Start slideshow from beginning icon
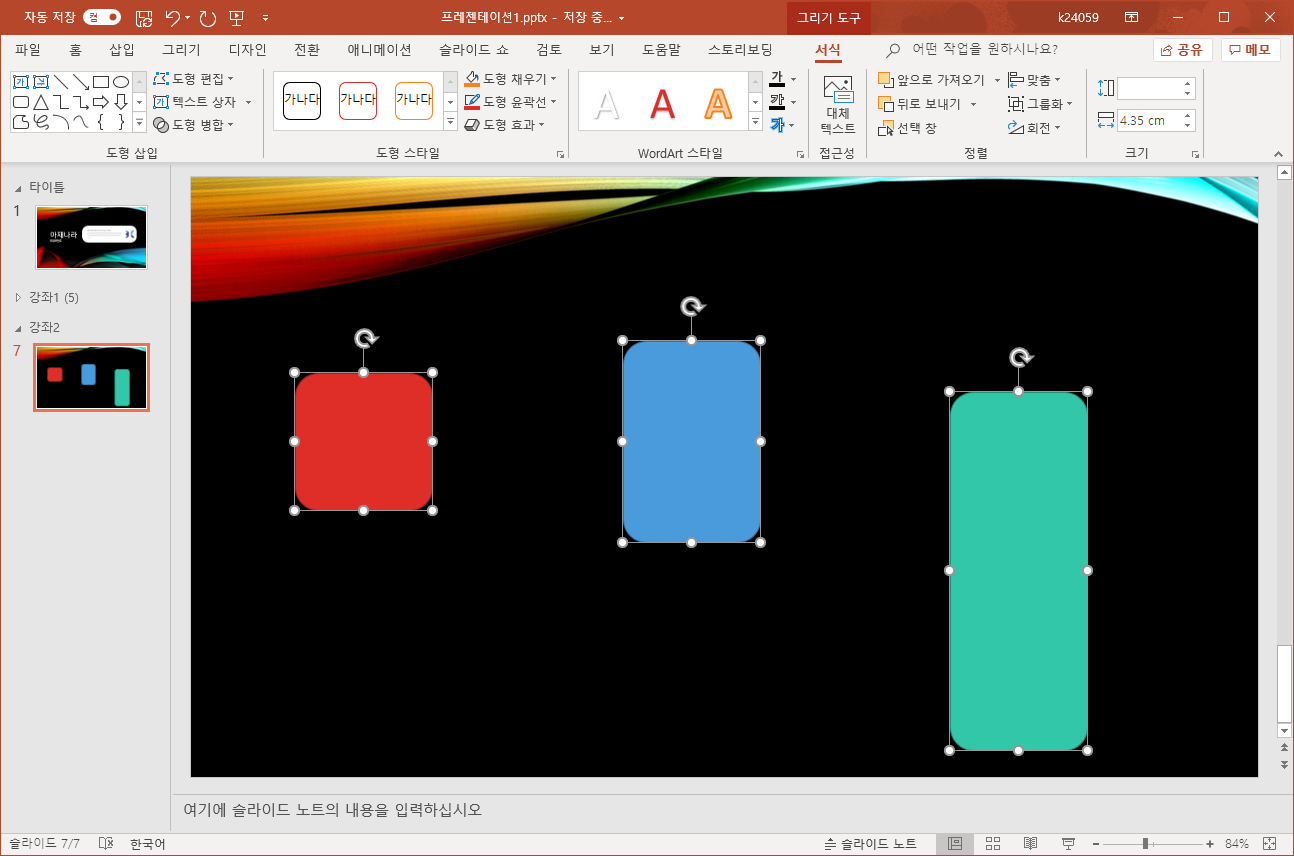1294x856 pixels. click(237, 17)
